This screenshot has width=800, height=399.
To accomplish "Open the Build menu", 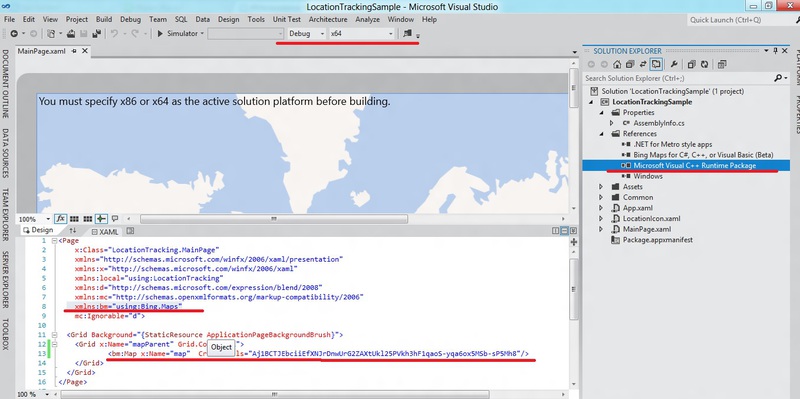I will coord(104,19).
